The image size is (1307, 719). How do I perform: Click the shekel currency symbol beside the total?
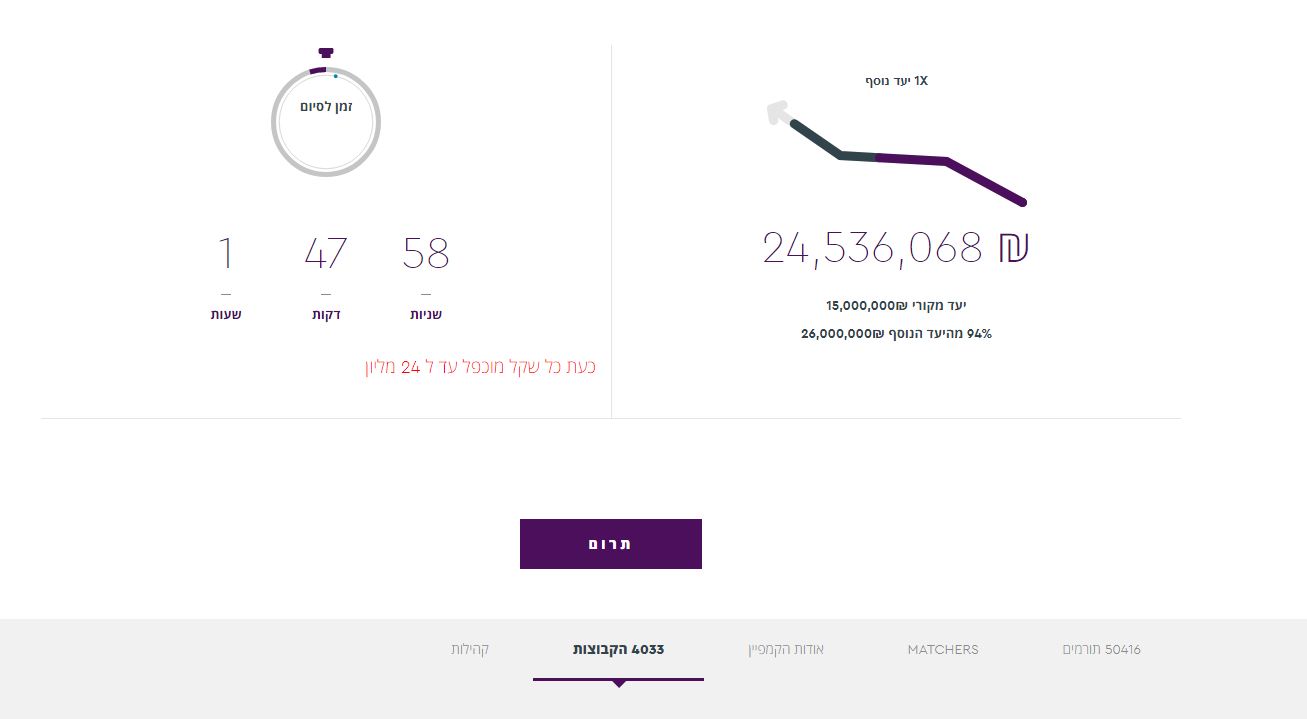coord(1012,247)
